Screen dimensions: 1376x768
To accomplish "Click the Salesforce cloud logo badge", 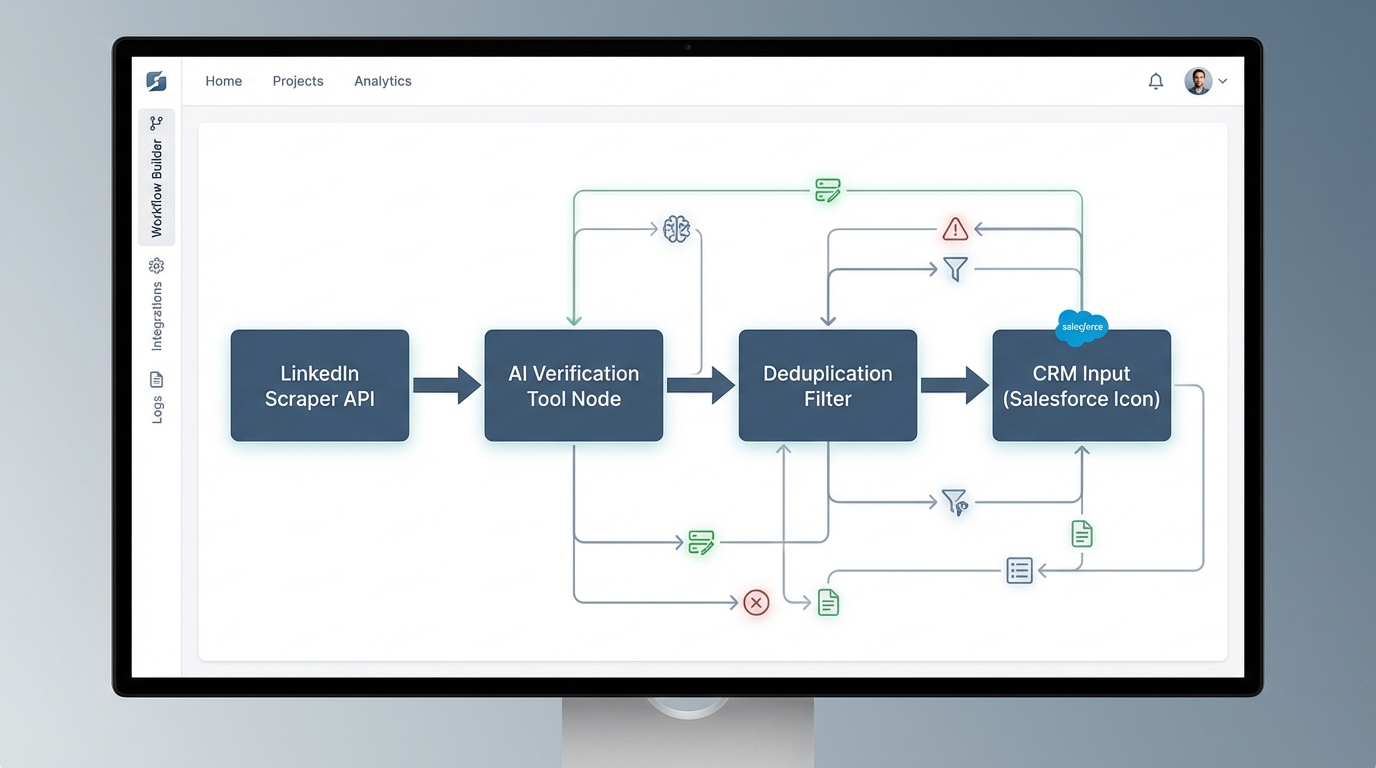I will click(1082, 327).
